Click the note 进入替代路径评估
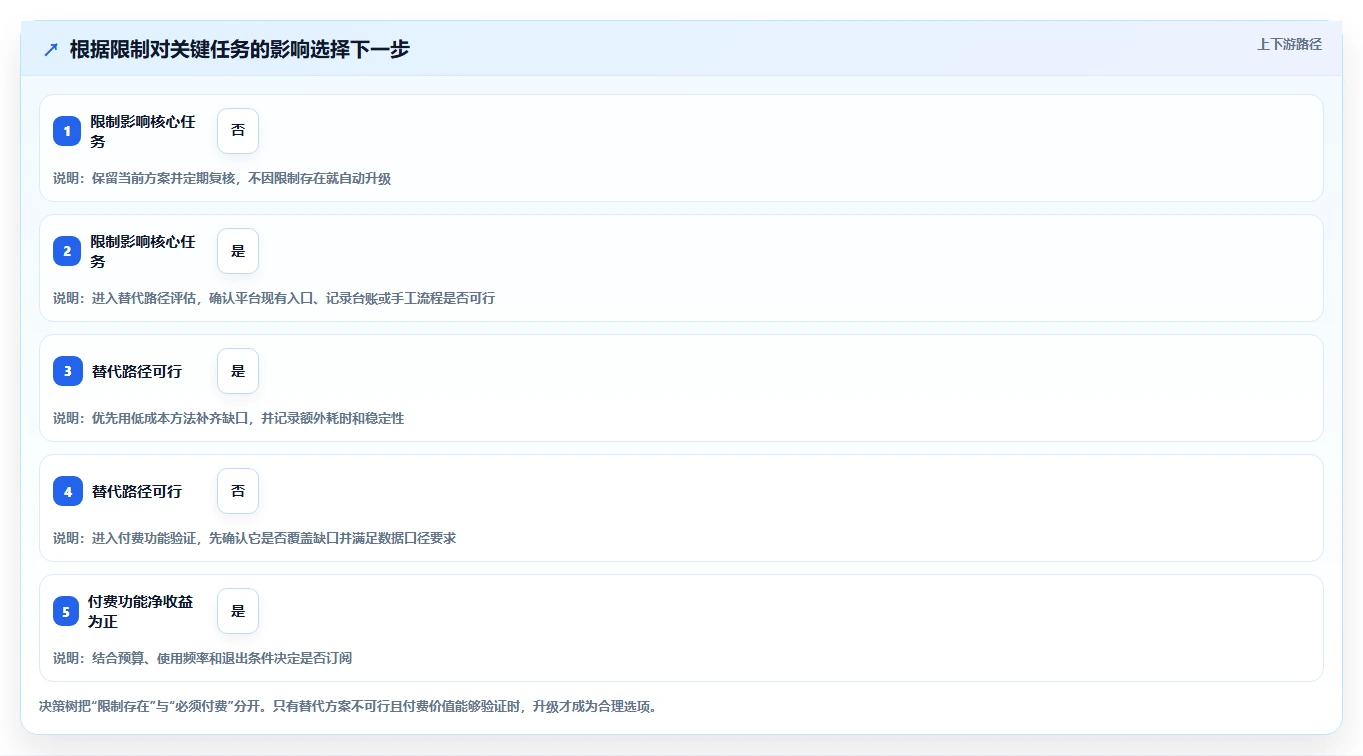 (274, 298)
